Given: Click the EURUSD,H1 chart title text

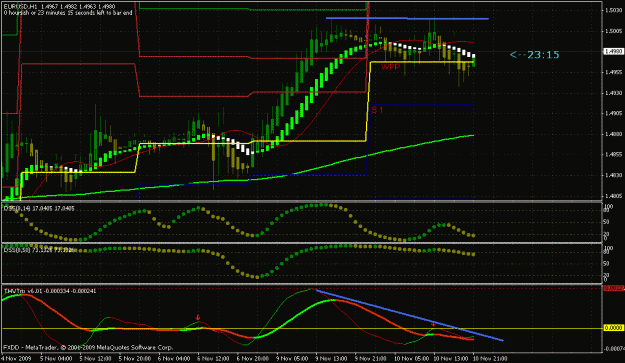Looking at the screenshot, I should coord(60,7).
